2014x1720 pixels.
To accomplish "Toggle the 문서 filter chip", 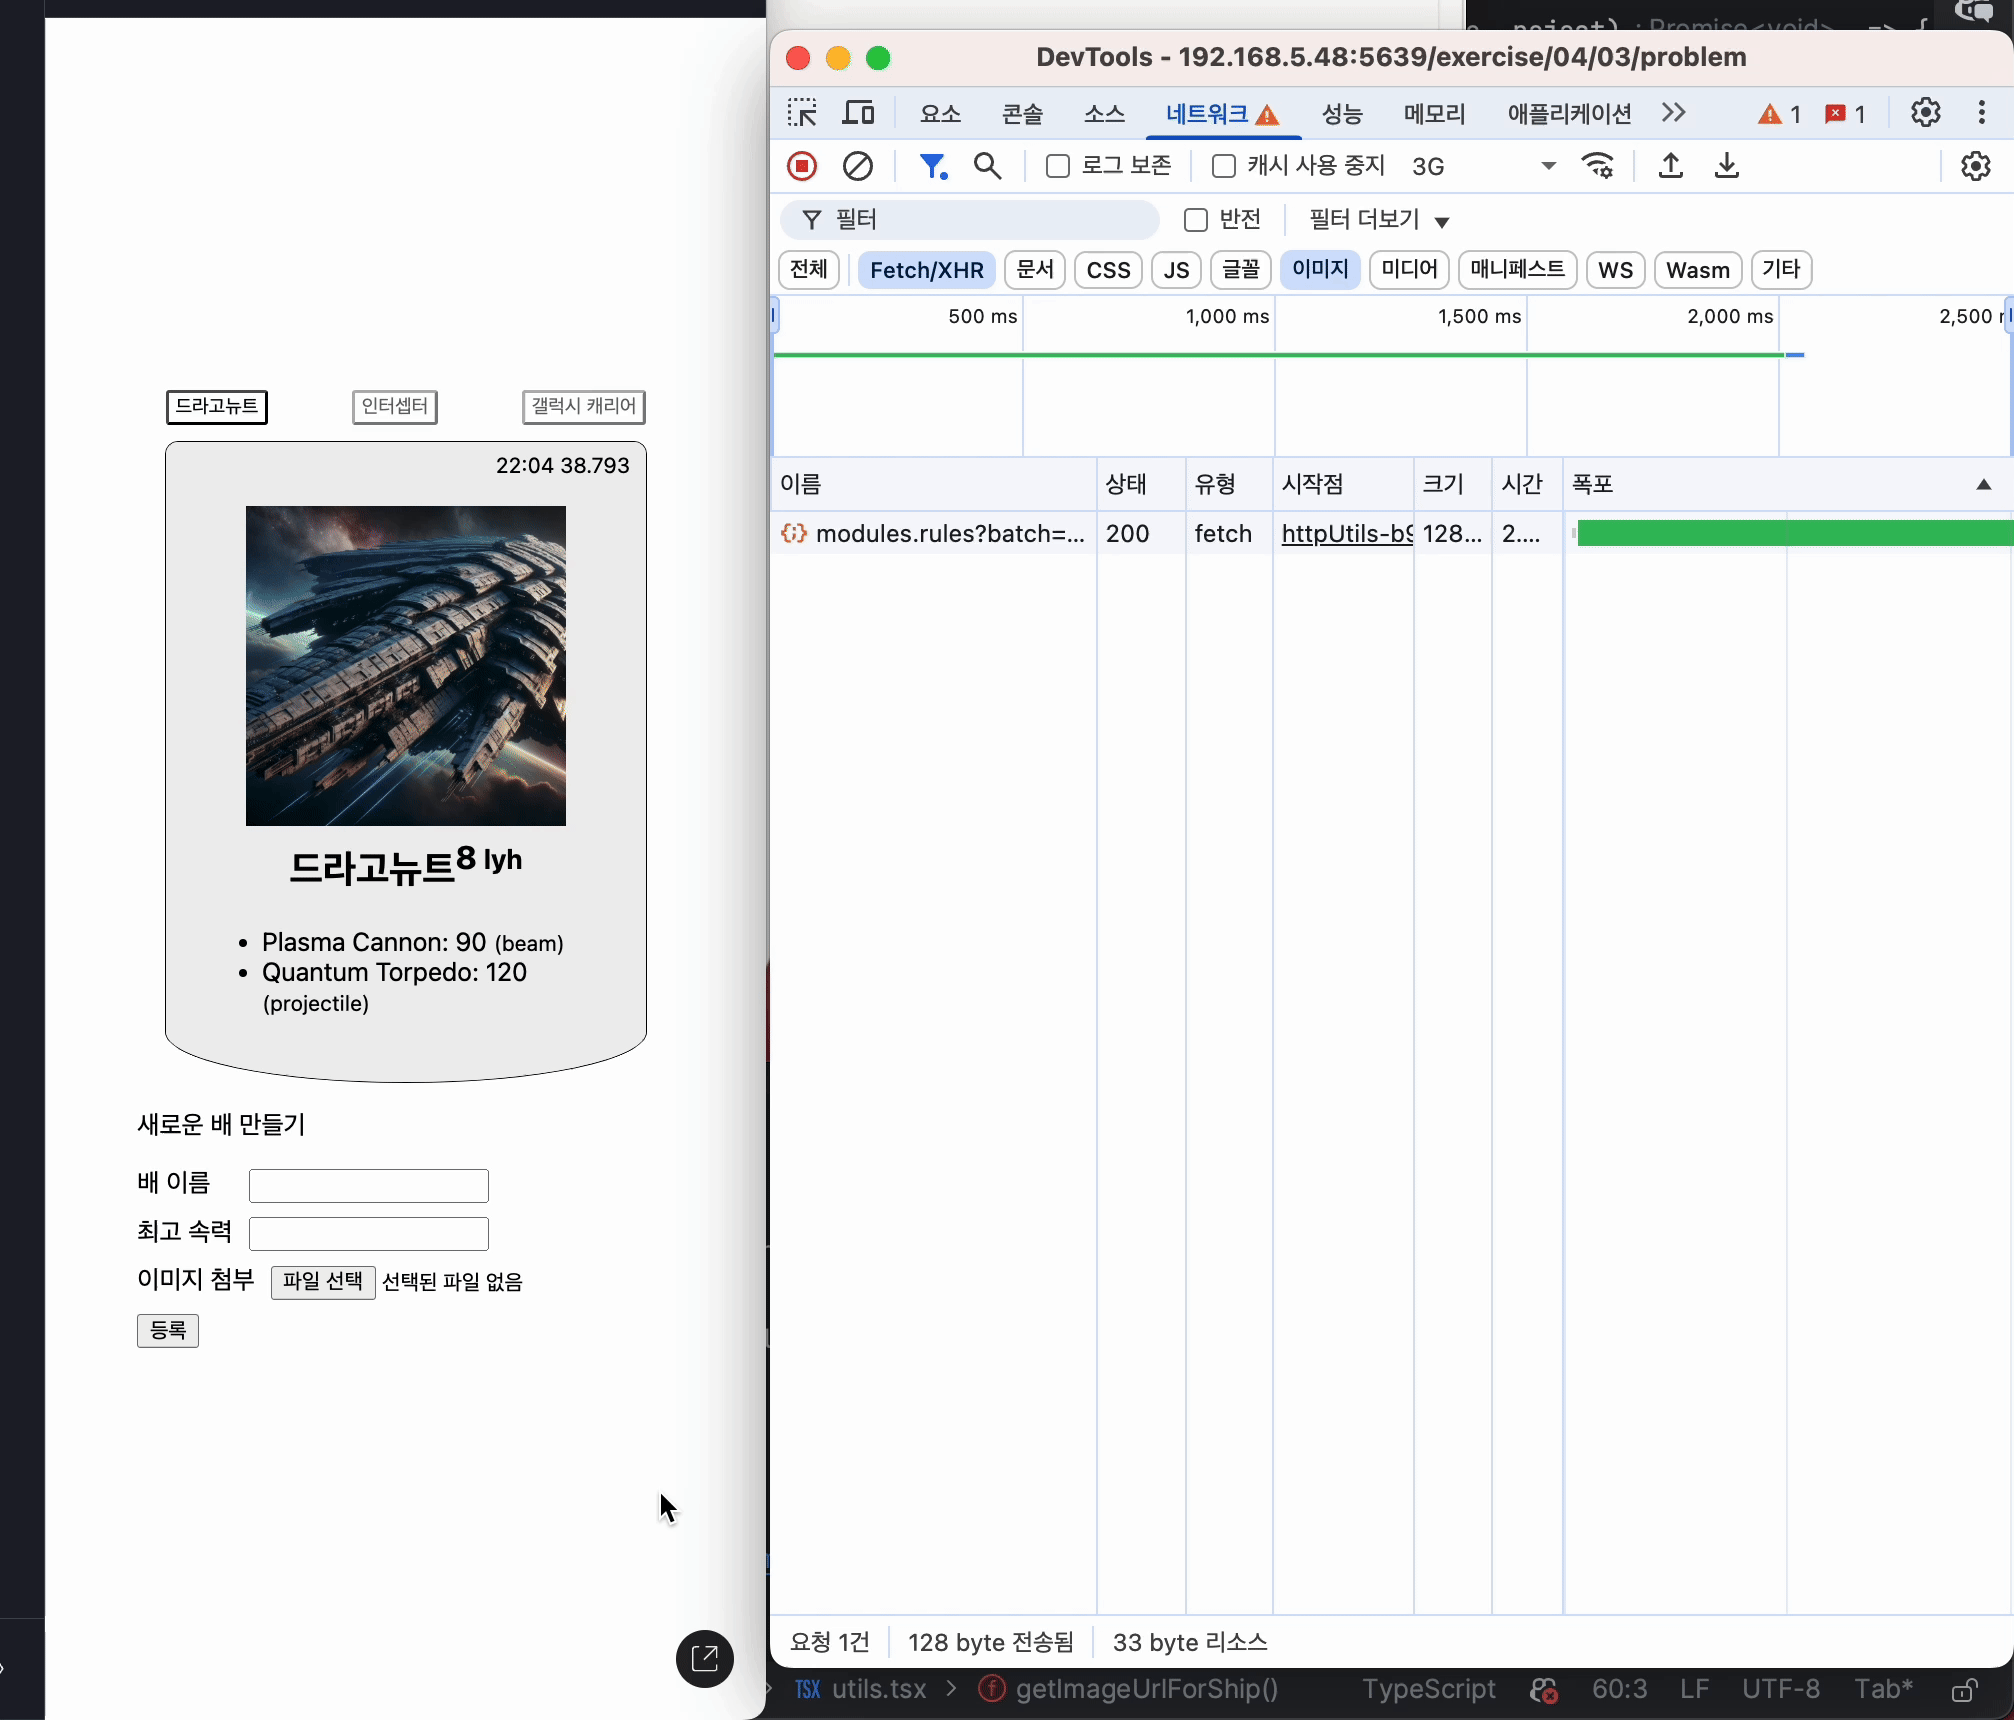I will [1035, 270].
